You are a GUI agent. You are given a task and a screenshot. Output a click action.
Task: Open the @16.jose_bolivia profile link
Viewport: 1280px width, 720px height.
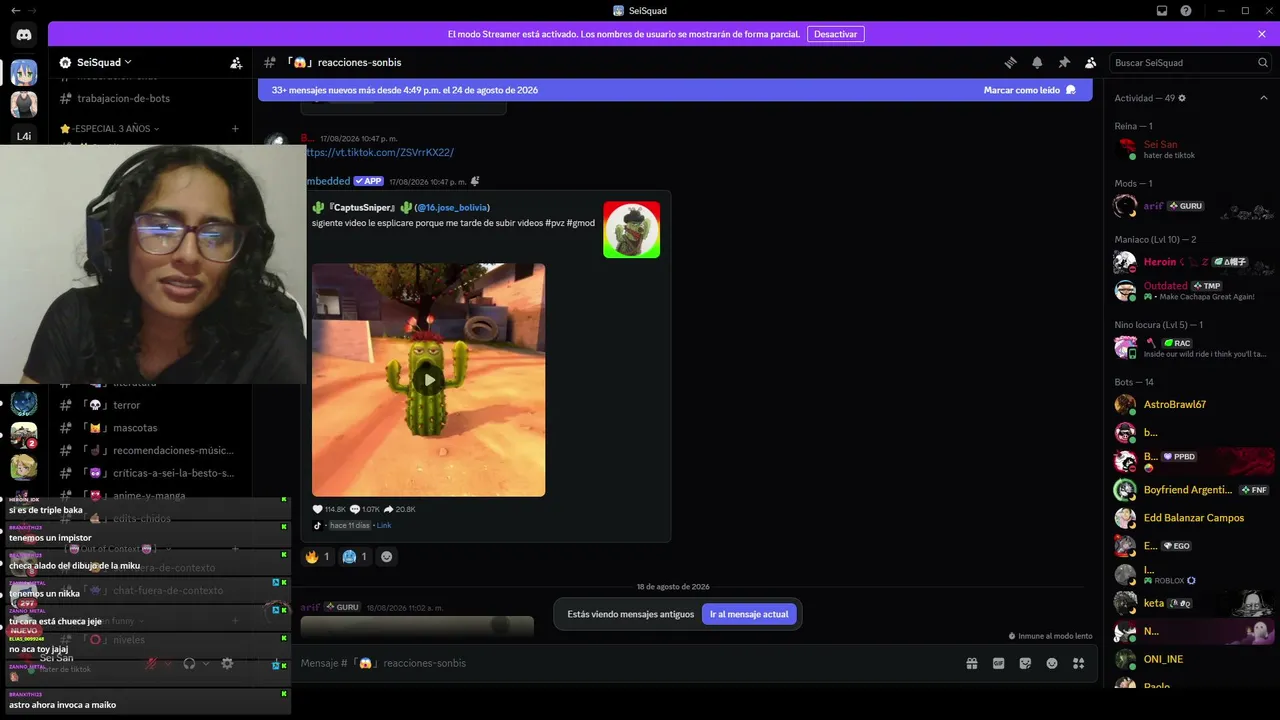tap(452, 207)
